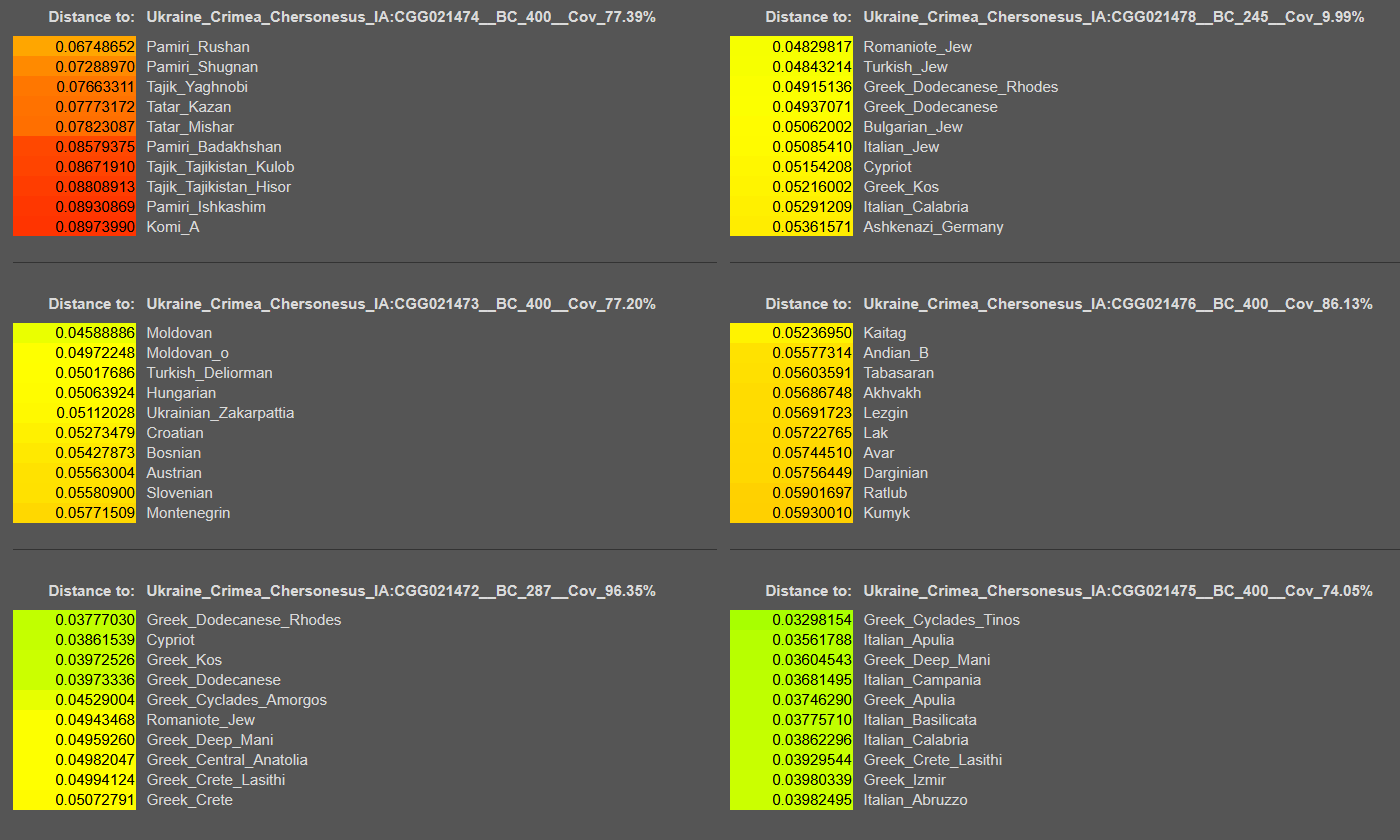Click the Slovenian population name
Image resolution: width=1400 pixels, height=840 pixels.
click(179, 493)
